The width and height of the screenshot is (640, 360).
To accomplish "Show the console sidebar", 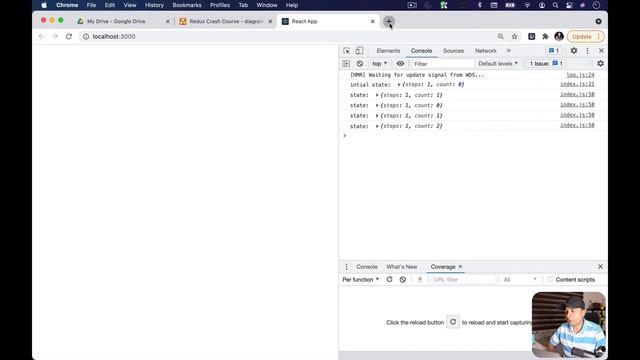I will [347, 64].
